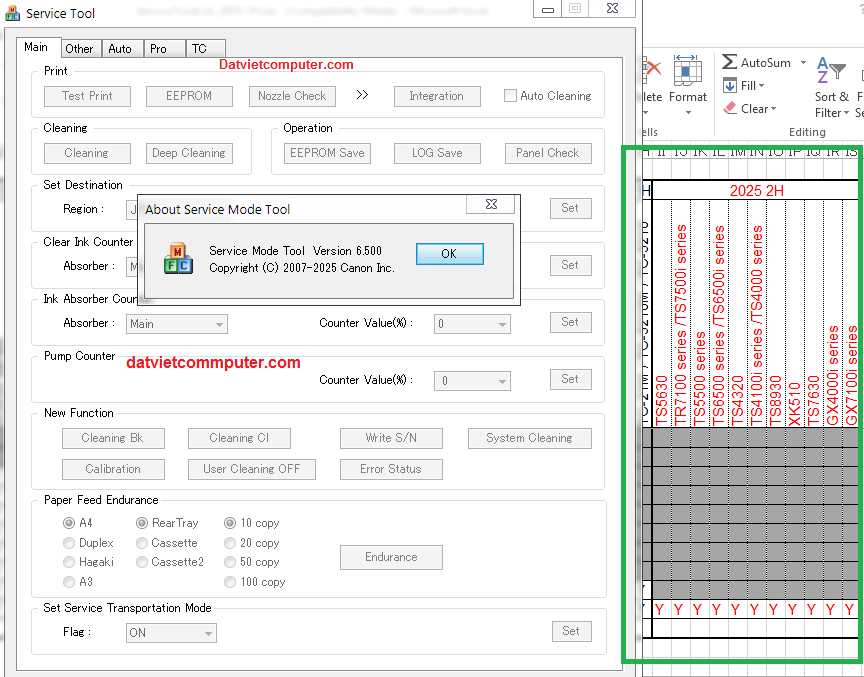Click Set button for Set Destination
864x677 pixels.
[x=571, y=208]
